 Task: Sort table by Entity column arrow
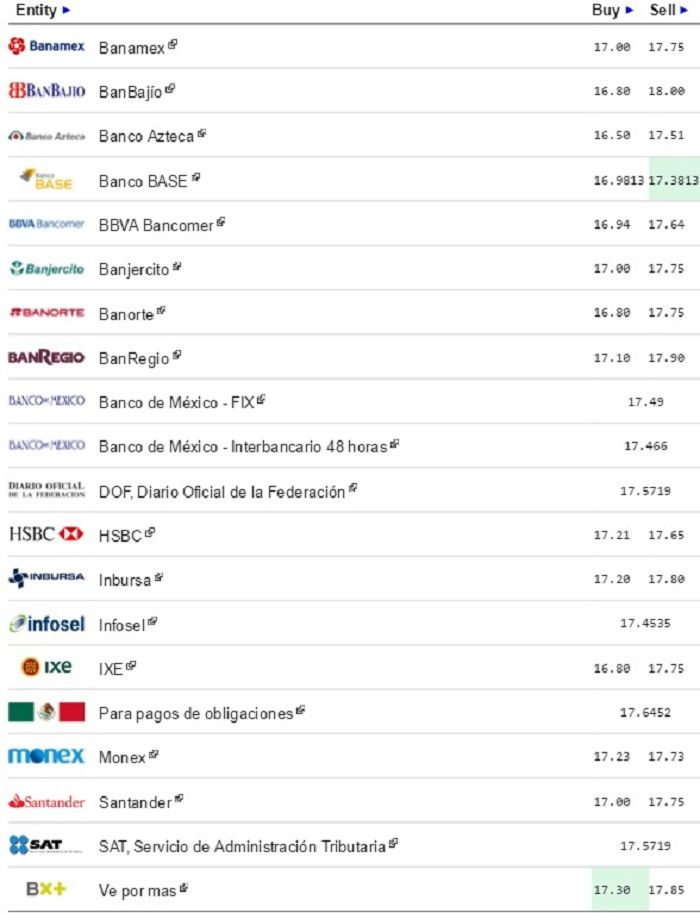(x=67, y=10)
